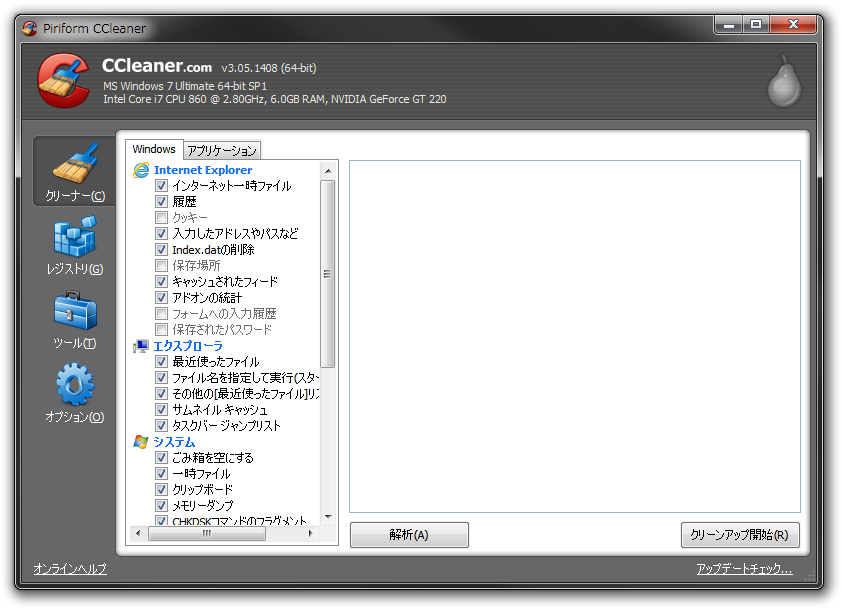Click the title bar CCleaner icon
The height and width of the screenshot is (608, 842).
click(x=30, y=28)
